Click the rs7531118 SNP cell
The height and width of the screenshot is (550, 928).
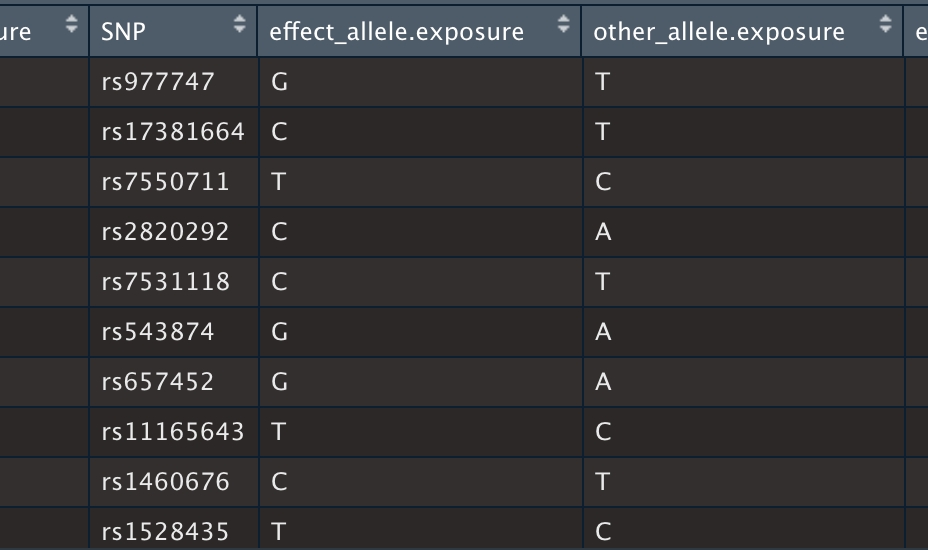[x=165, y=282]
